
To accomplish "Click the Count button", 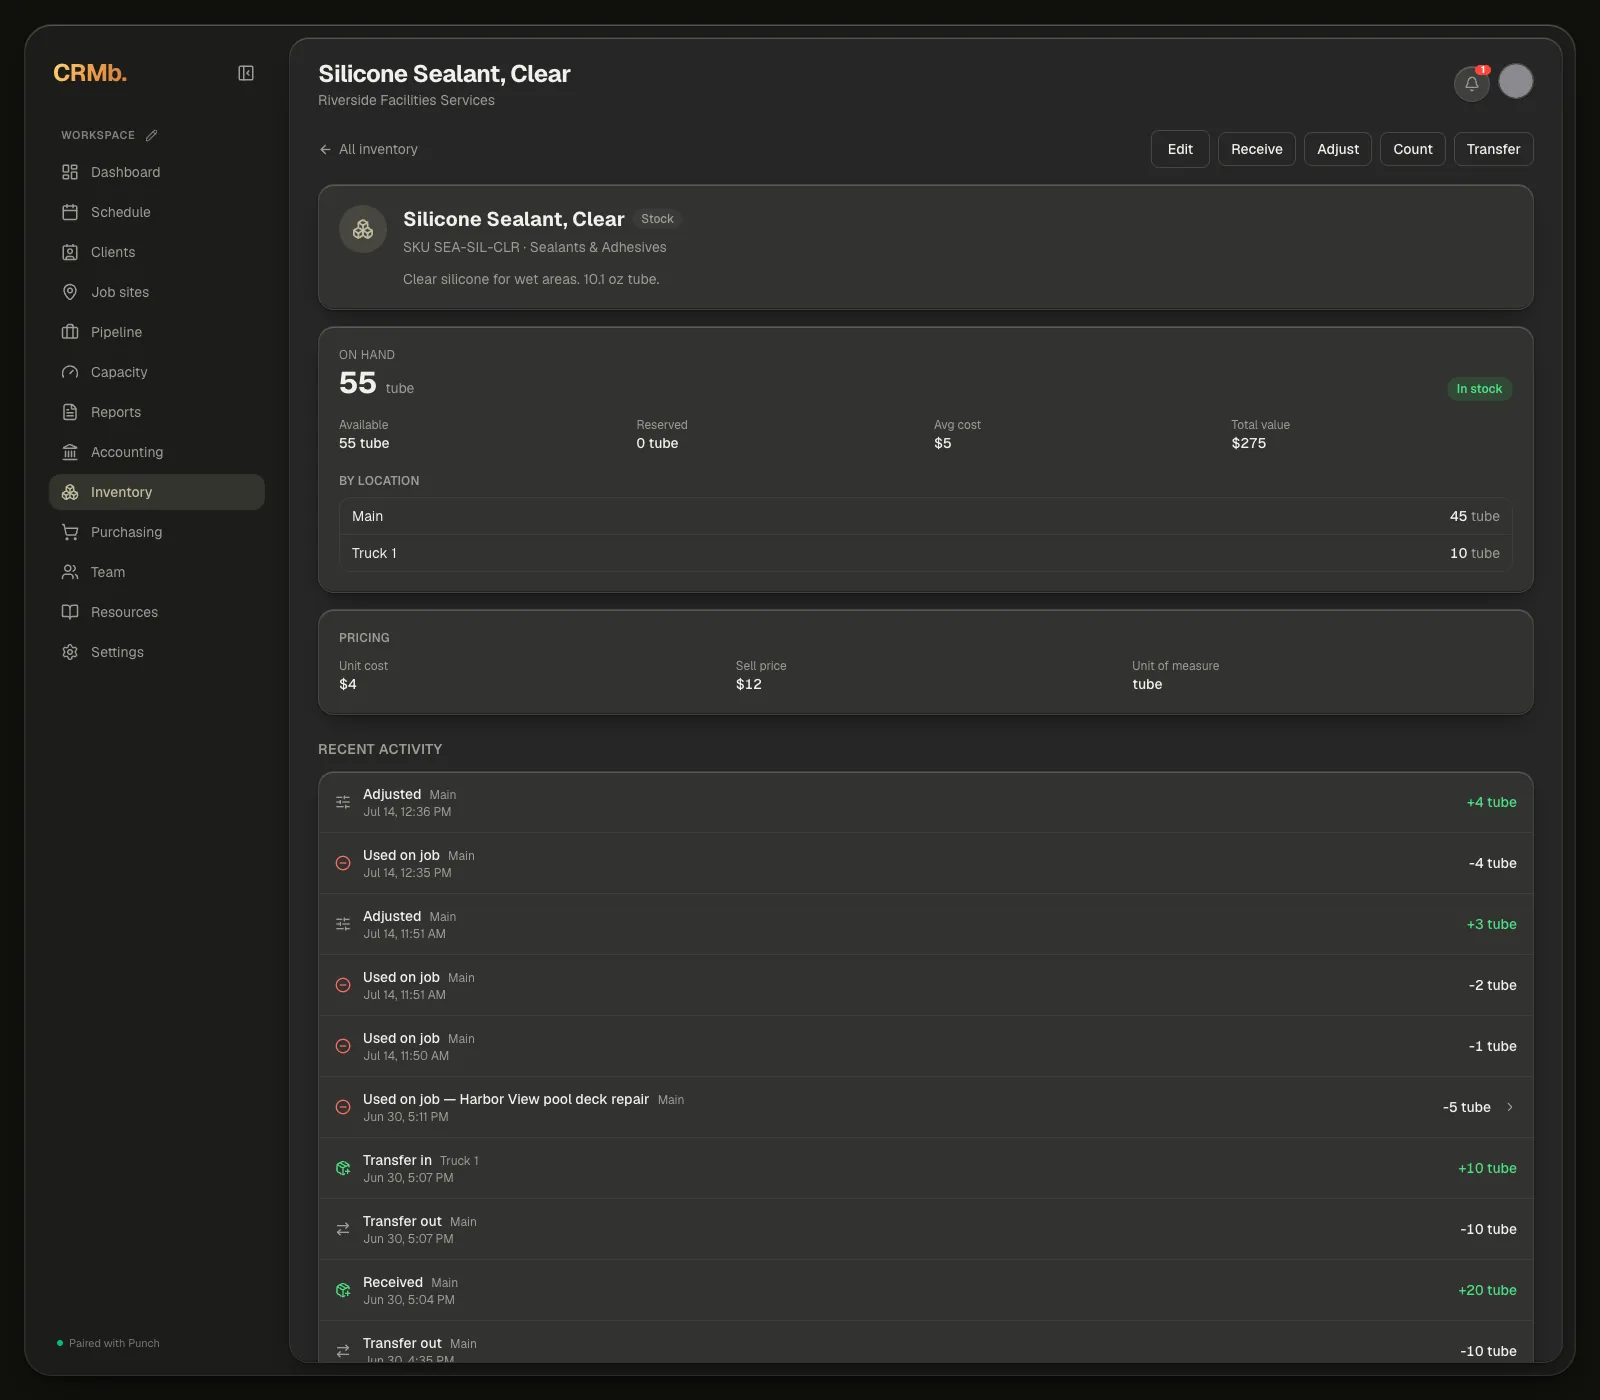I will [1413, 149].
